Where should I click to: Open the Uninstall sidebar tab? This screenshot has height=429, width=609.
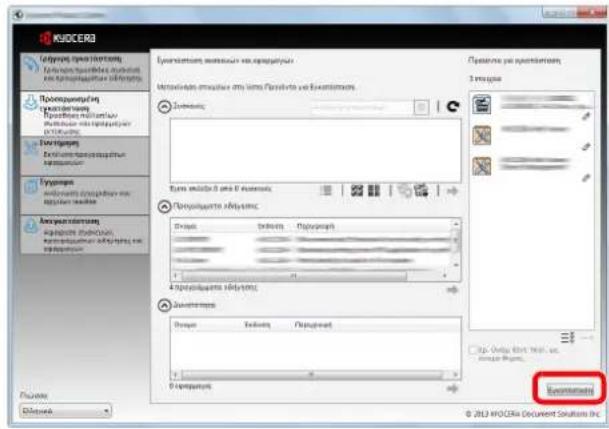point(85,235)
